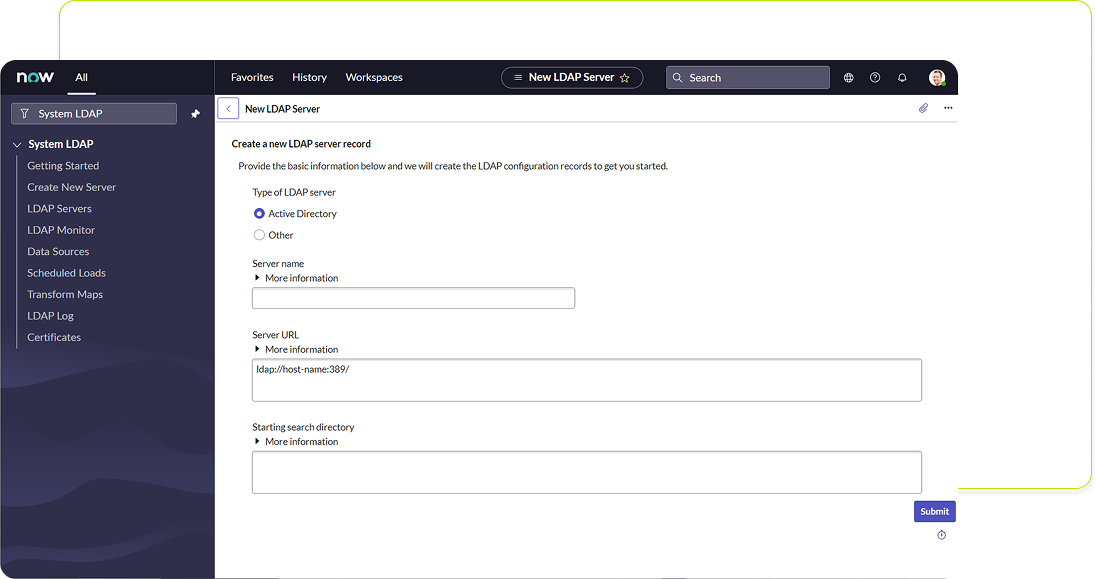Open LDAP Monitor in the sidebar
The width and height of the screenshot is (1096, 579).
tap(61, 230)
